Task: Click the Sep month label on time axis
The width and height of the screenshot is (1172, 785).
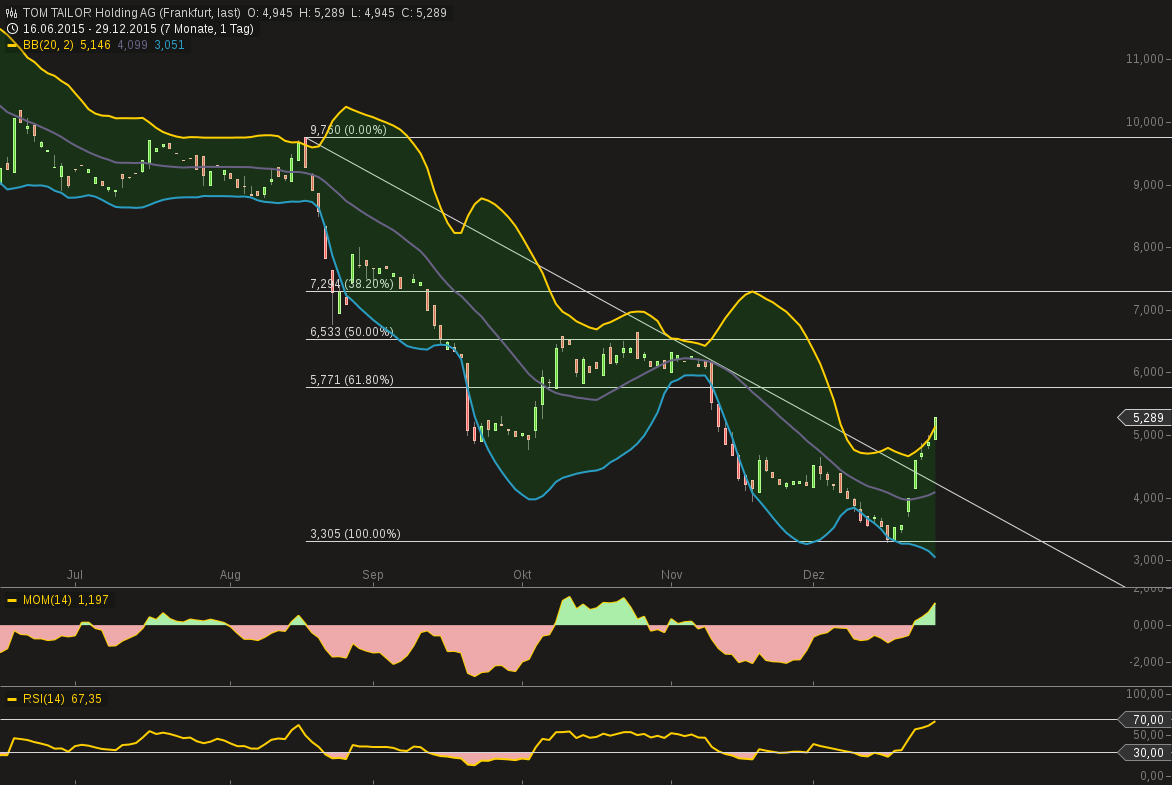Action: click(x=372, y=575)
